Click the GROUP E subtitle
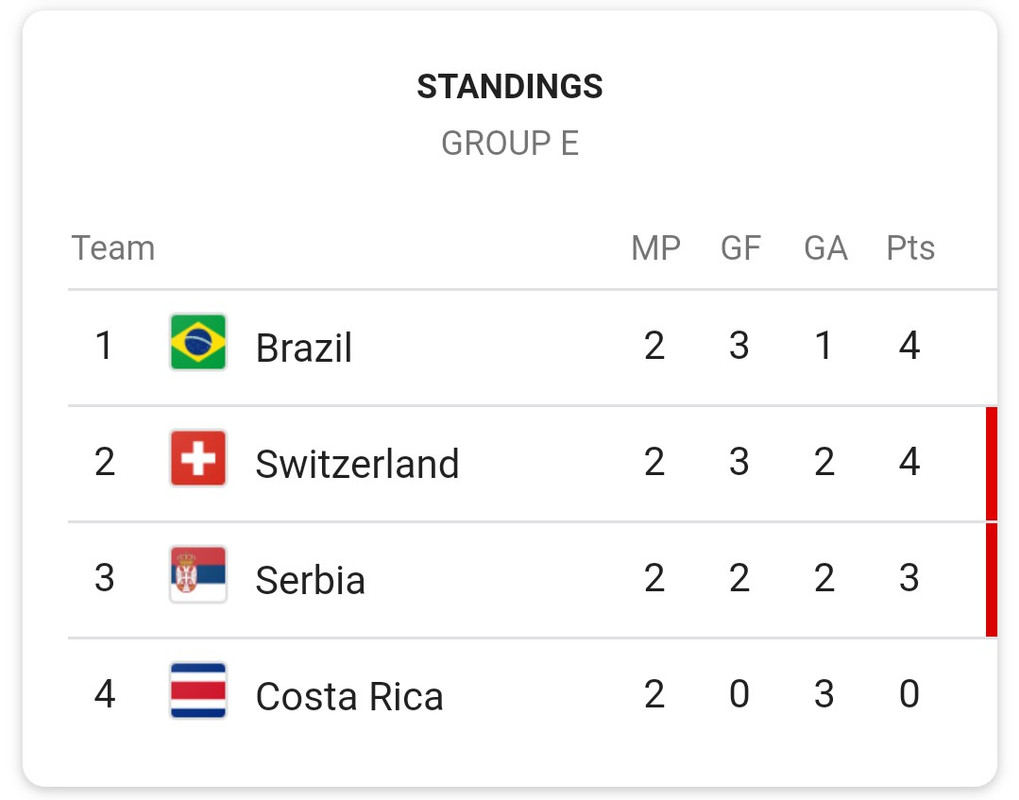Screen dimensions: 1019x800 510,143
